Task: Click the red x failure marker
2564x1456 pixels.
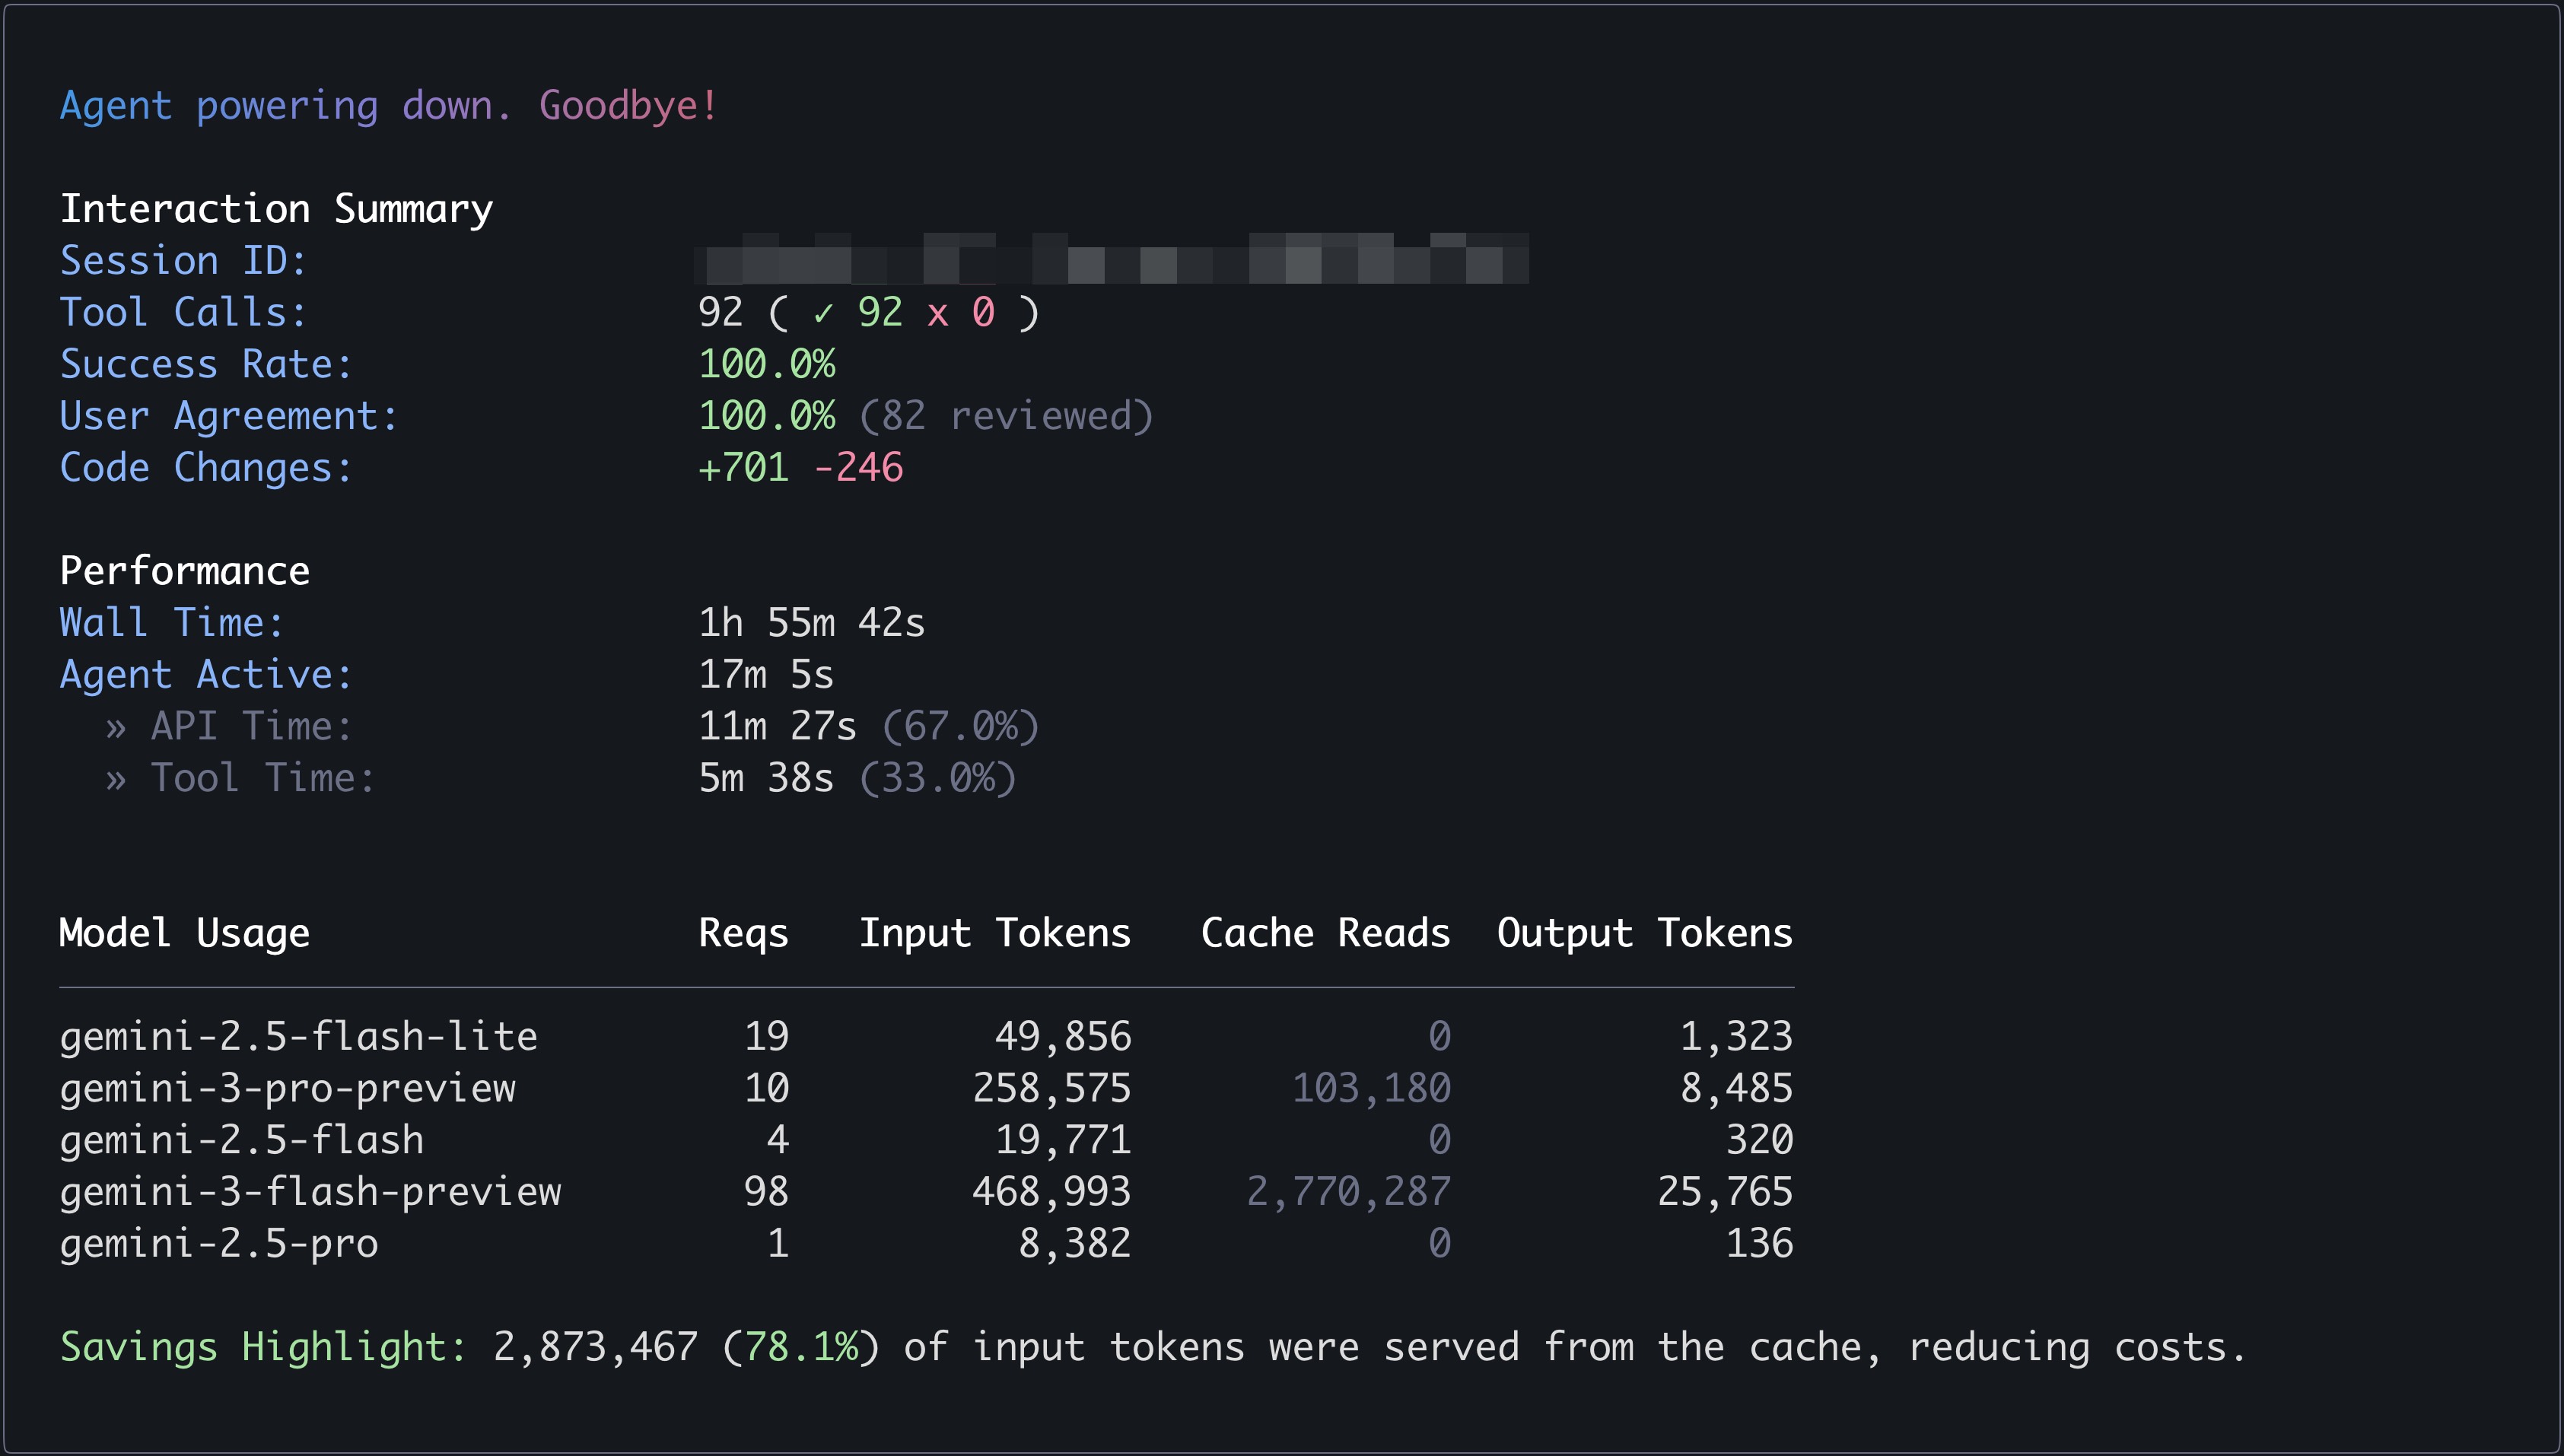Action: (937, 314)
